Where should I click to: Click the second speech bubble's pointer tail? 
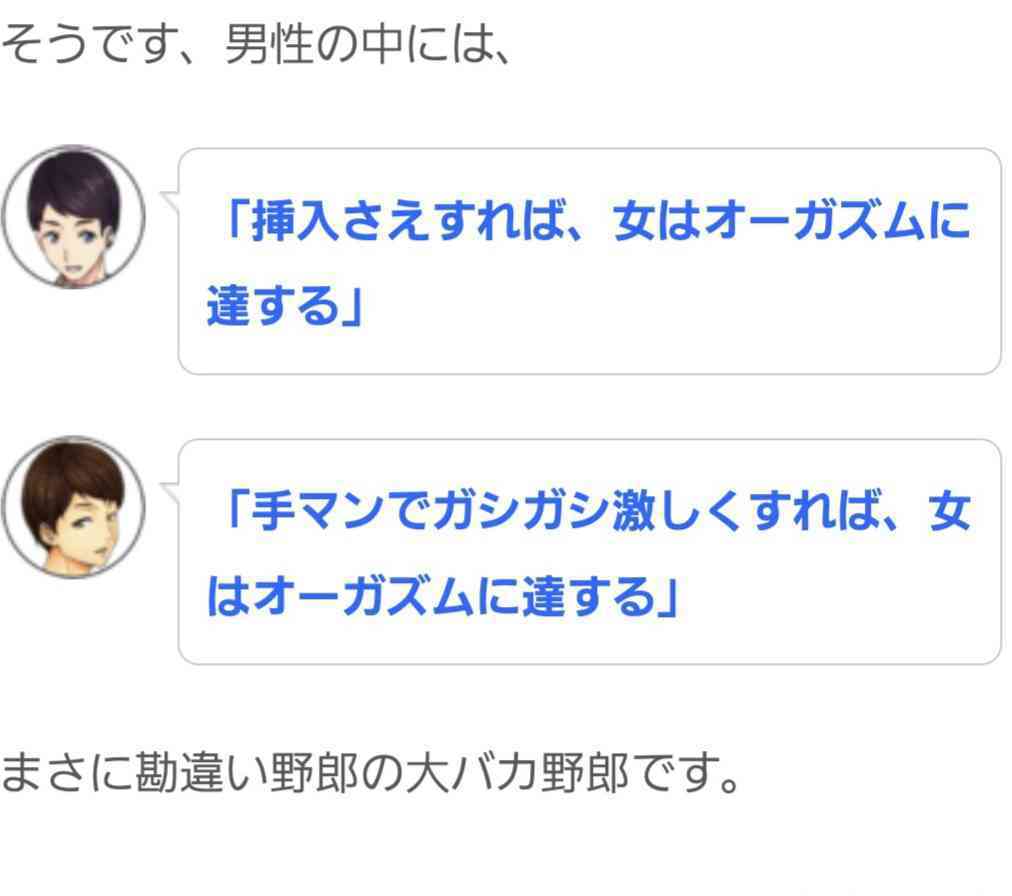tap(170, 492)
